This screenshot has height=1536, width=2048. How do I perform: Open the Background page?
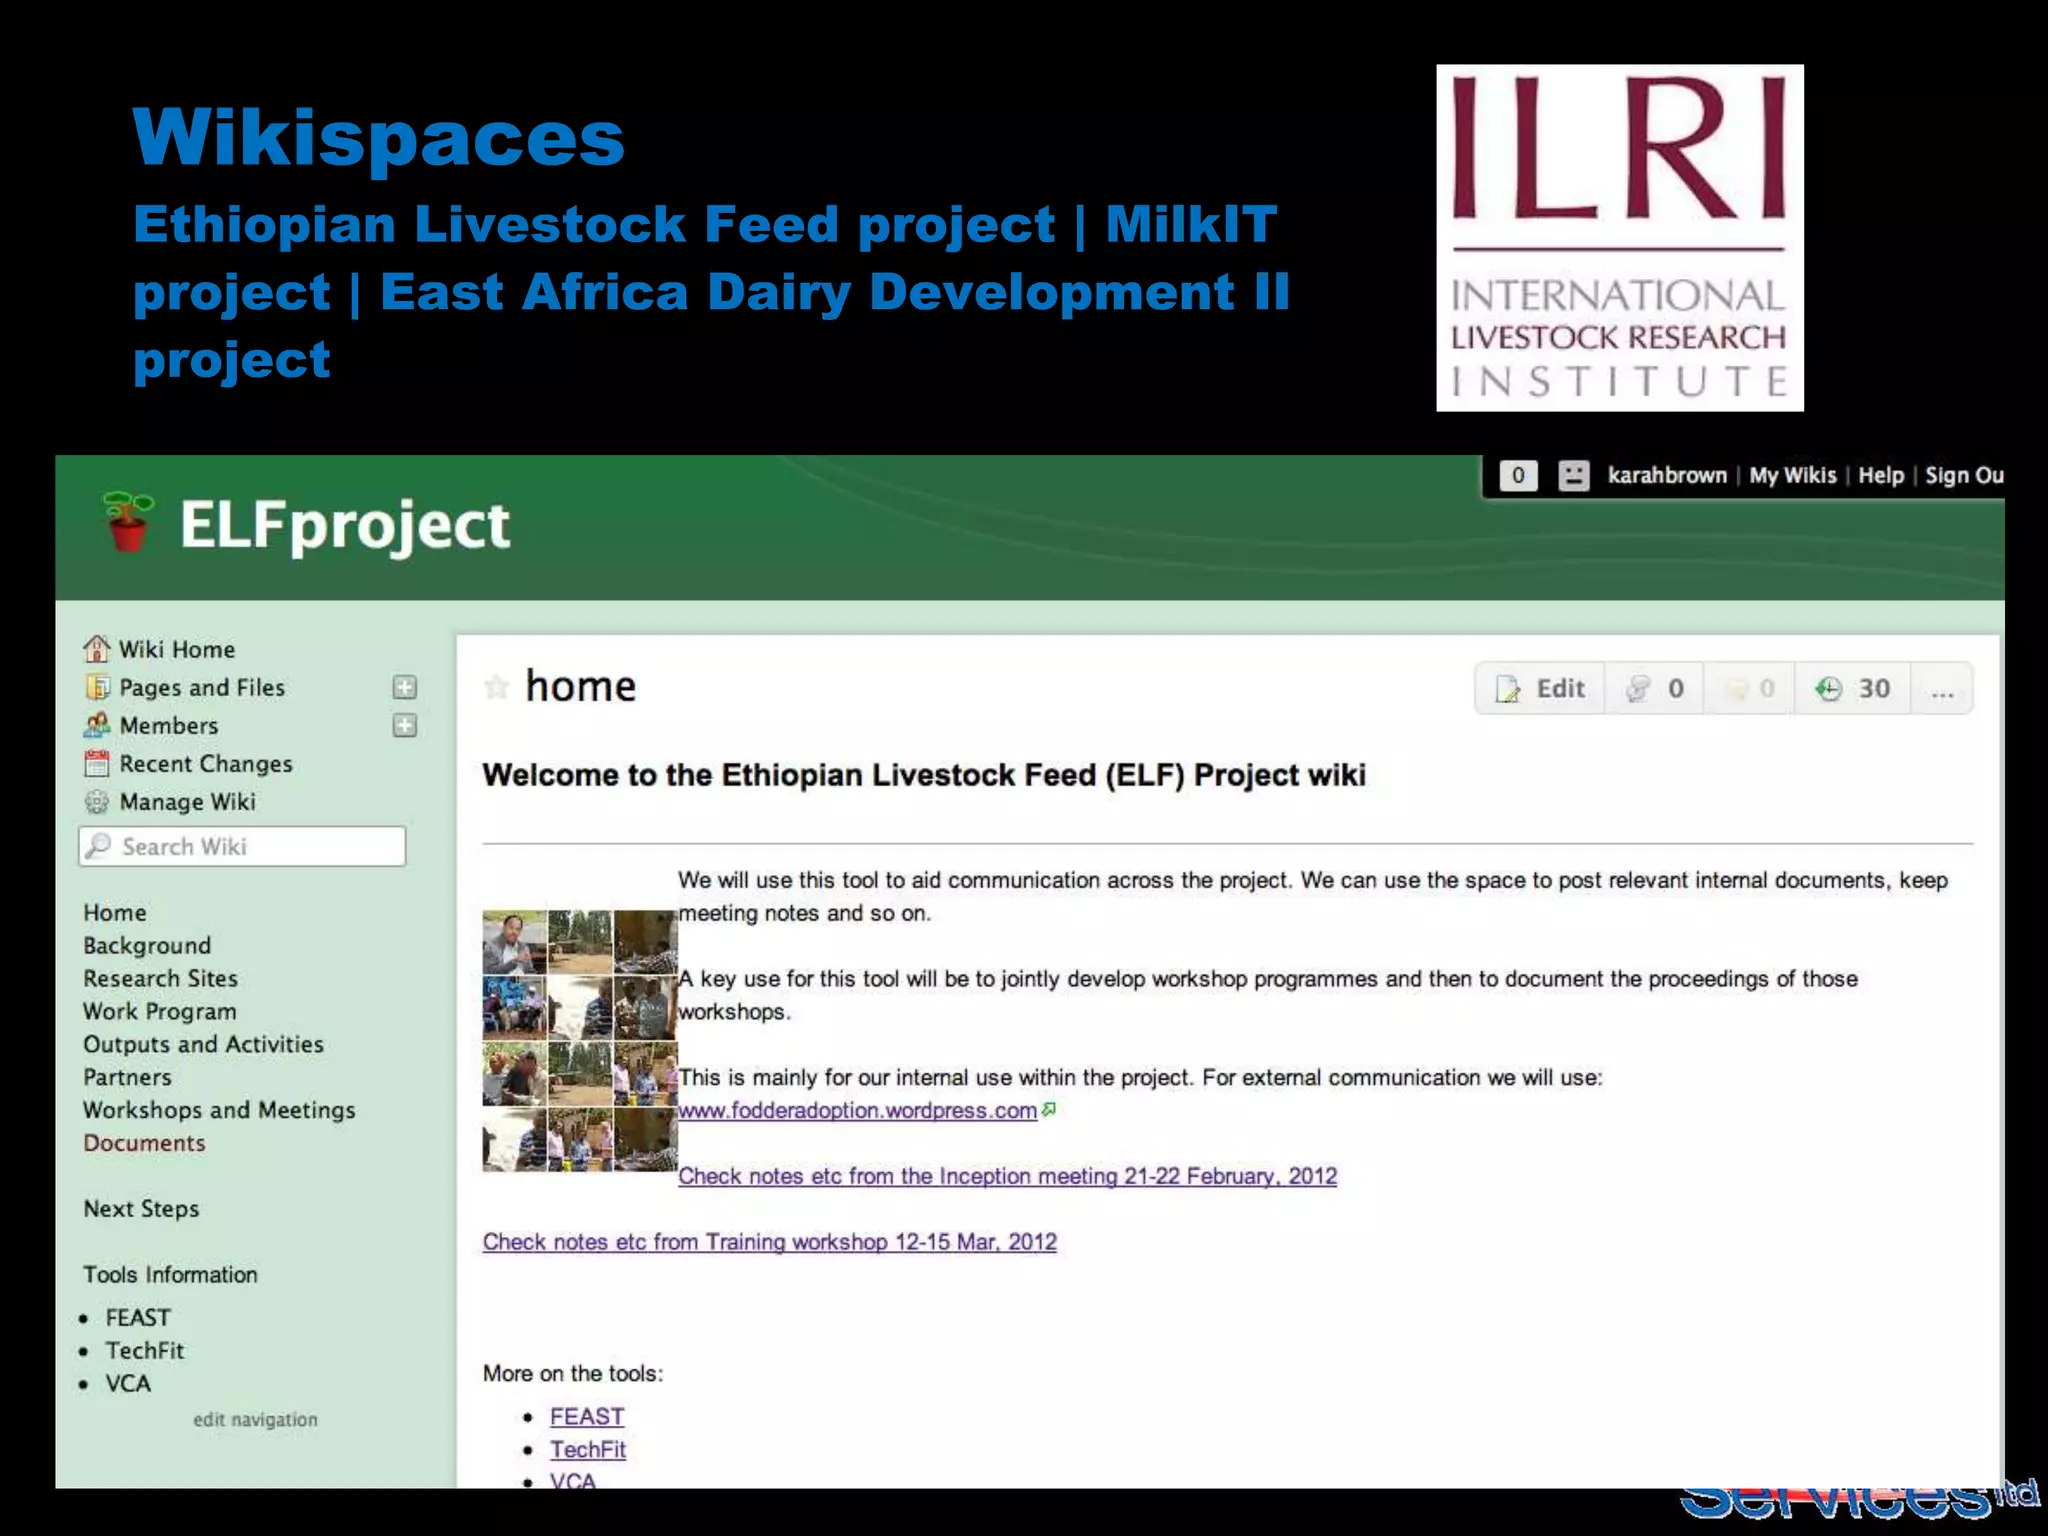147,945
